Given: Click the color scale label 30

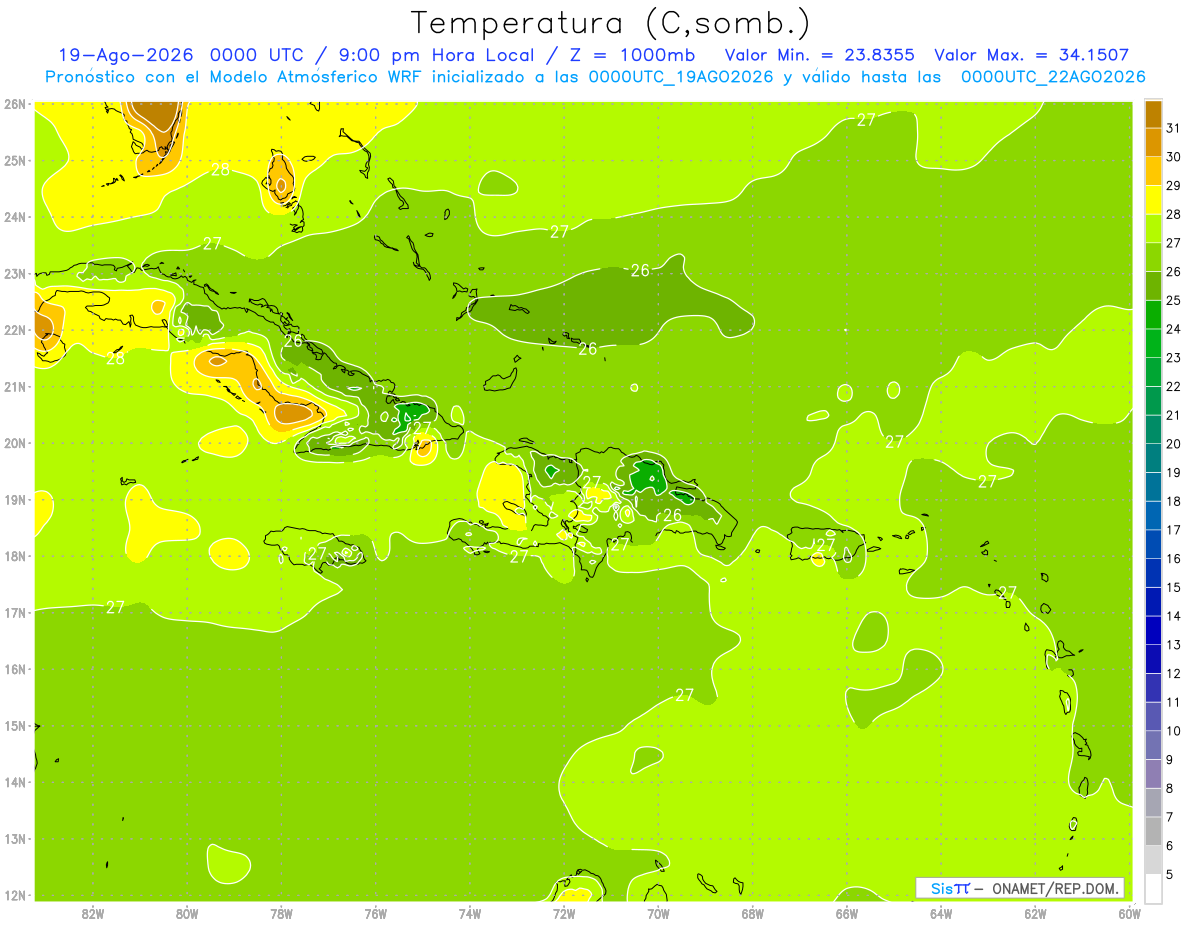Looking at the screenshot, I should (x=1174, y=157).
